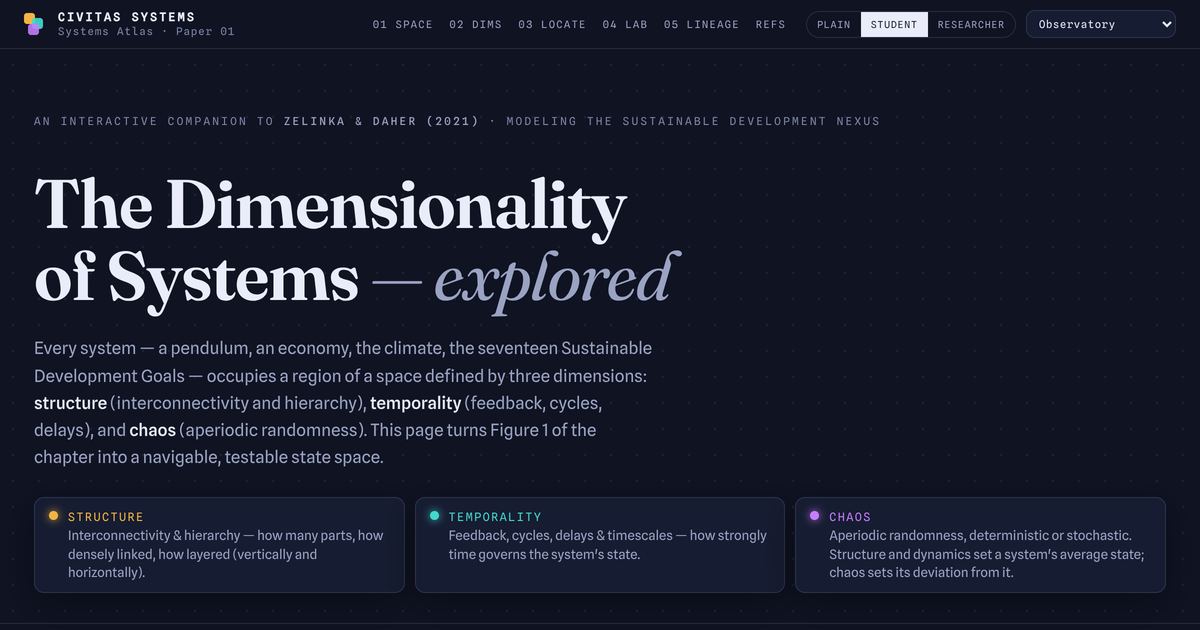The image size is (1200, 630).
Task: Open the REFS nav link
Action: click(x=771, y=24)
